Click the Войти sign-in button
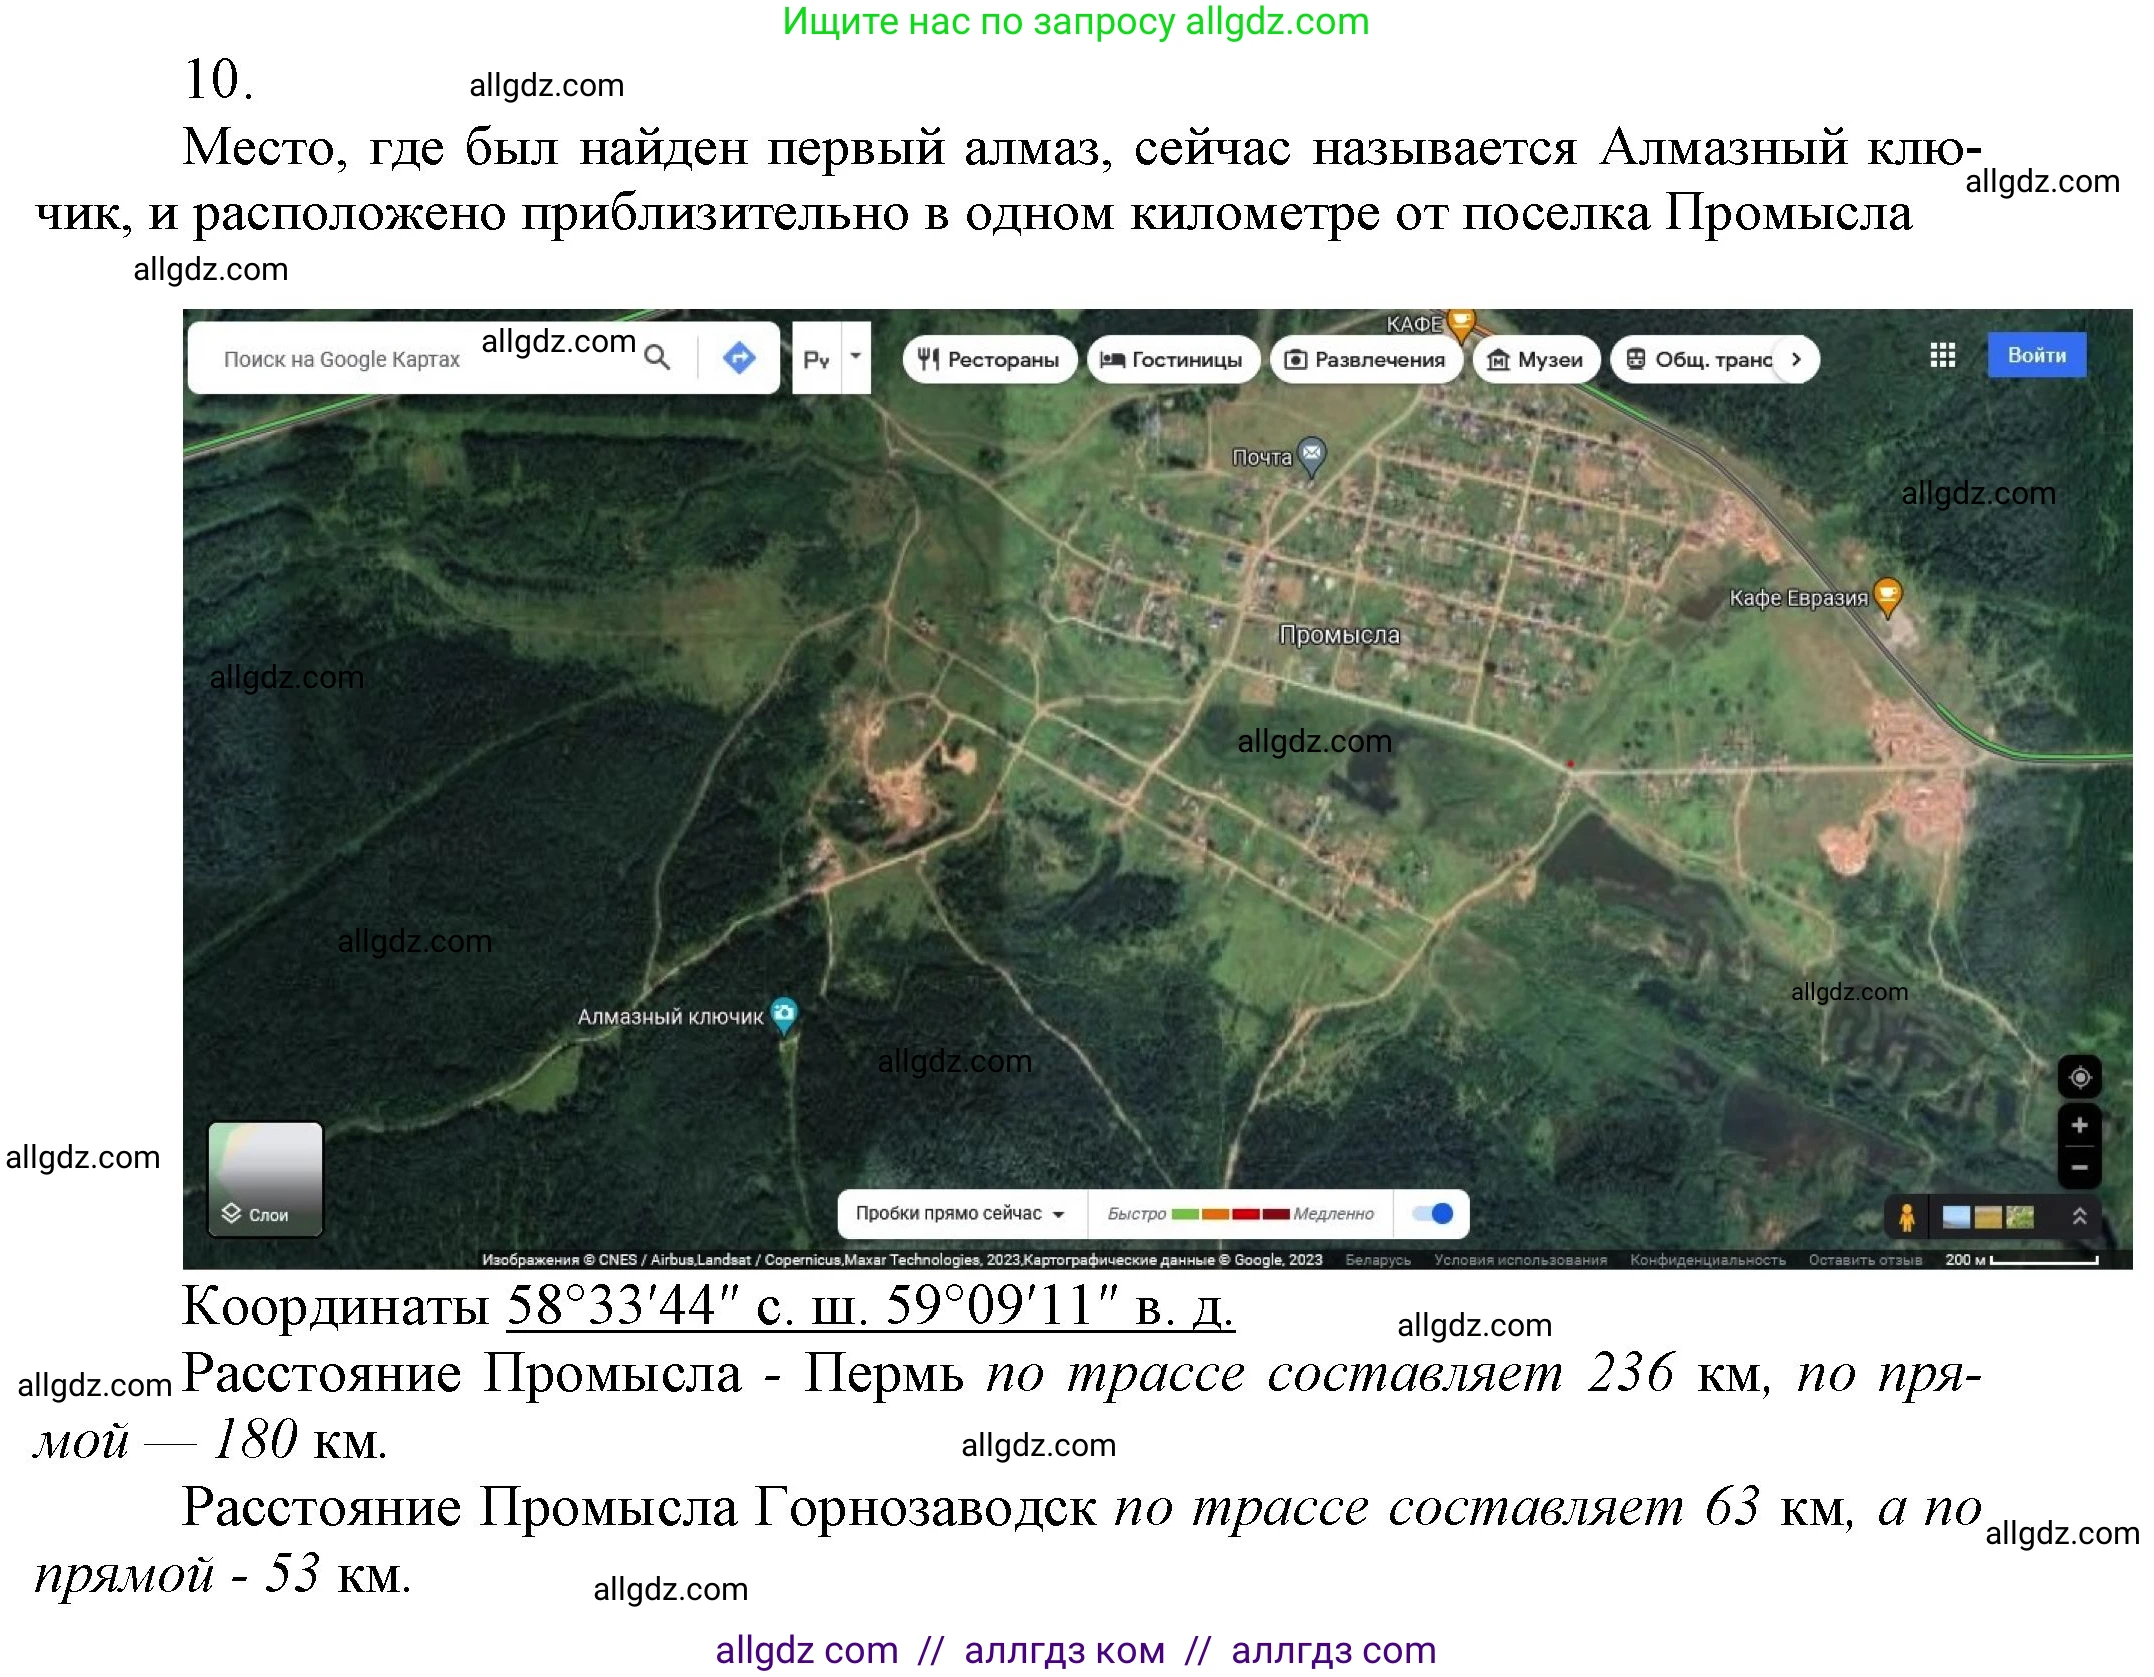Screen dimensions: 2154x1677 [2035, 355]
